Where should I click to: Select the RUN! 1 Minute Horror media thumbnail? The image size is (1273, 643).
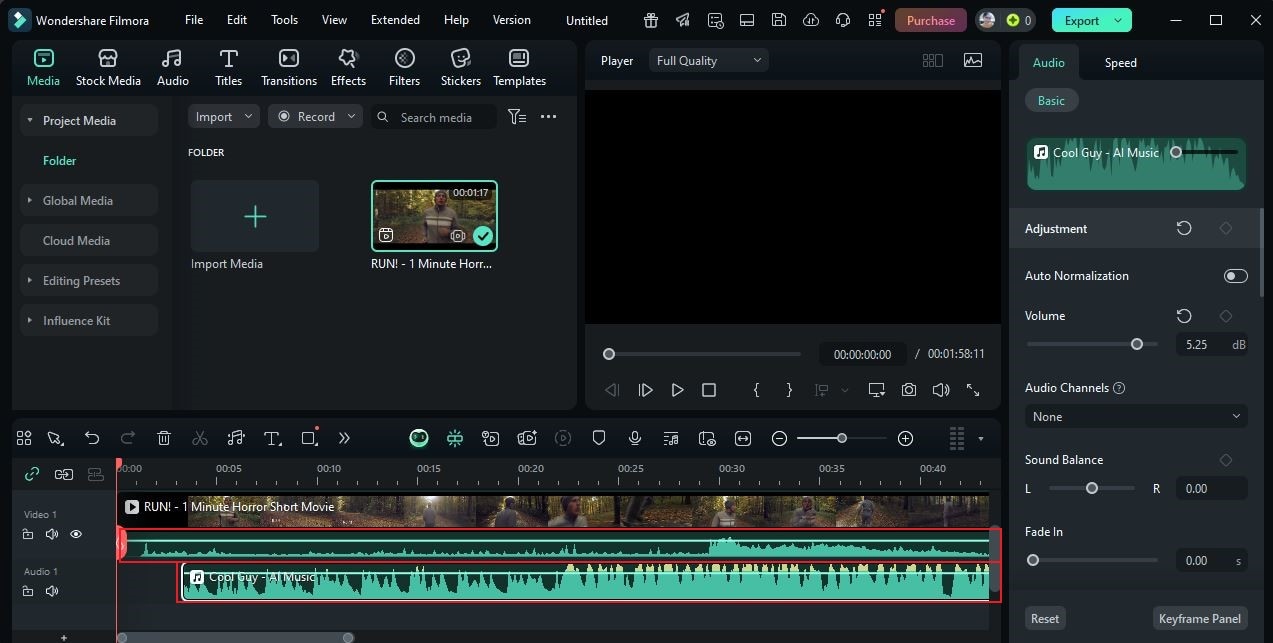(434, 216)
